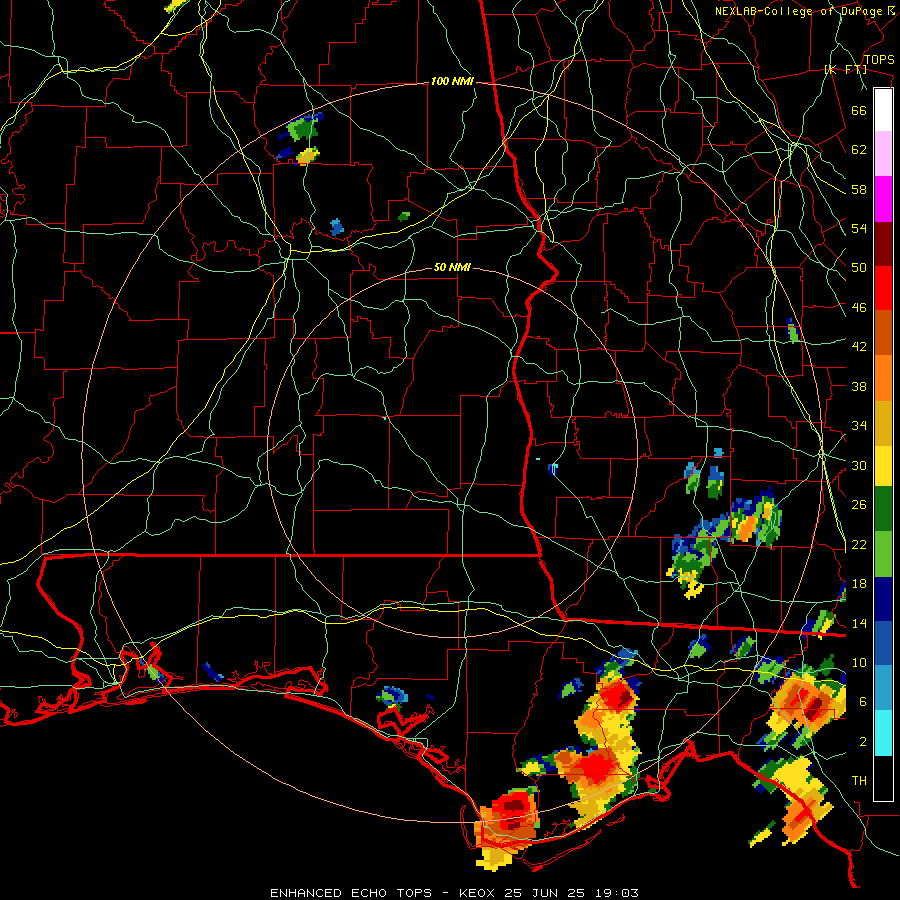This screenshot has width=900, height=900.
Task: Click the legend value '30'
Action: coord(859,465)
